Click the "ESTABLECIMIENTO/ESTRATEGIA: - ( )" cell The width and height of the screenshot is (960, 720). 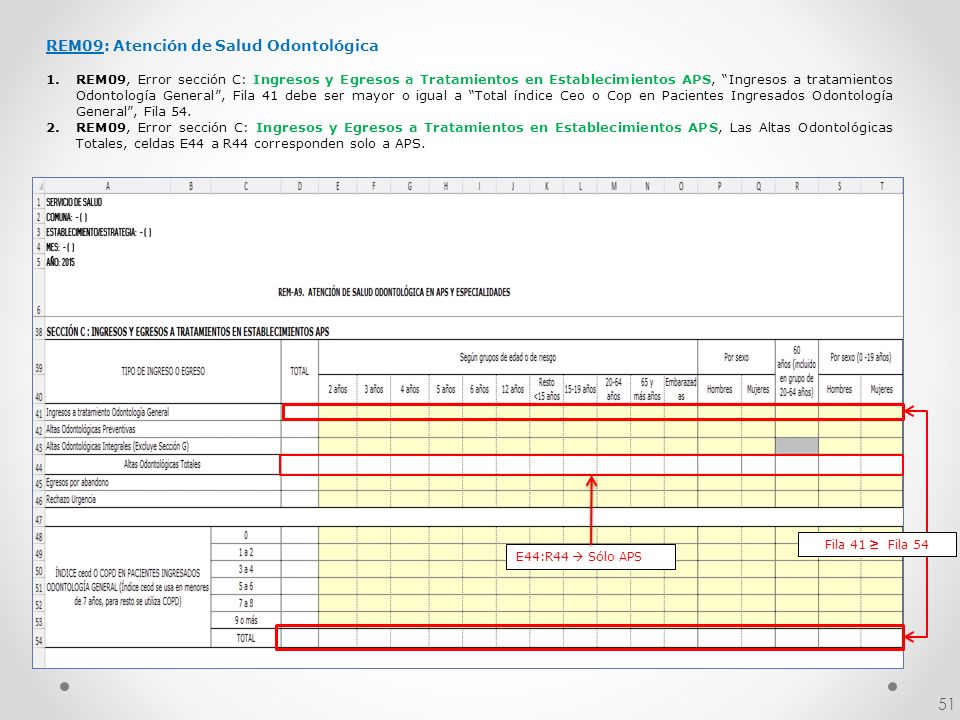tap(99, 233)
